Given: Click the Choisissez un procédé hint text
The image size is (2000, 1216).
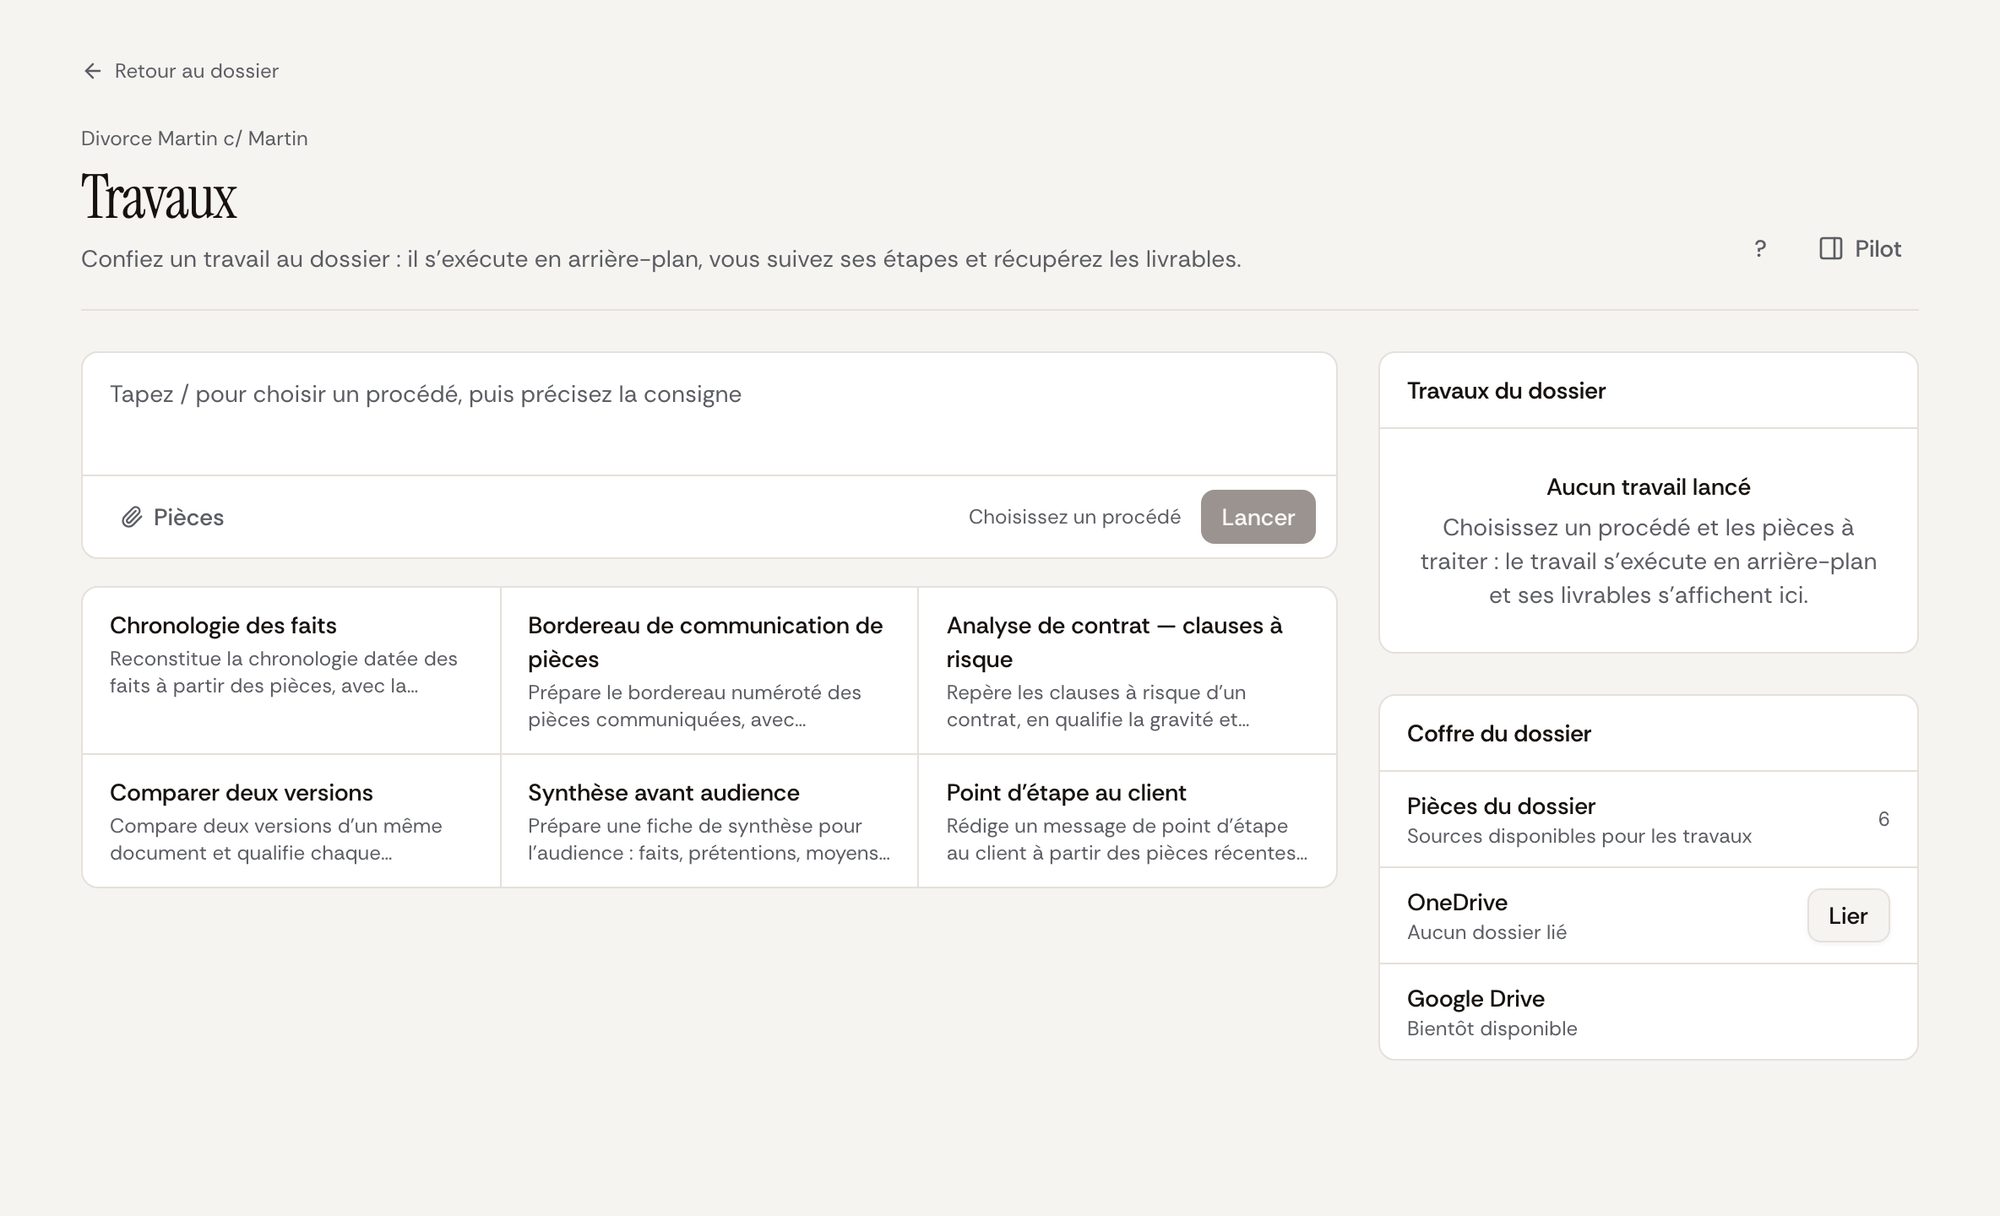Looking at the screenshot, I should click(x=1074, y=517).
